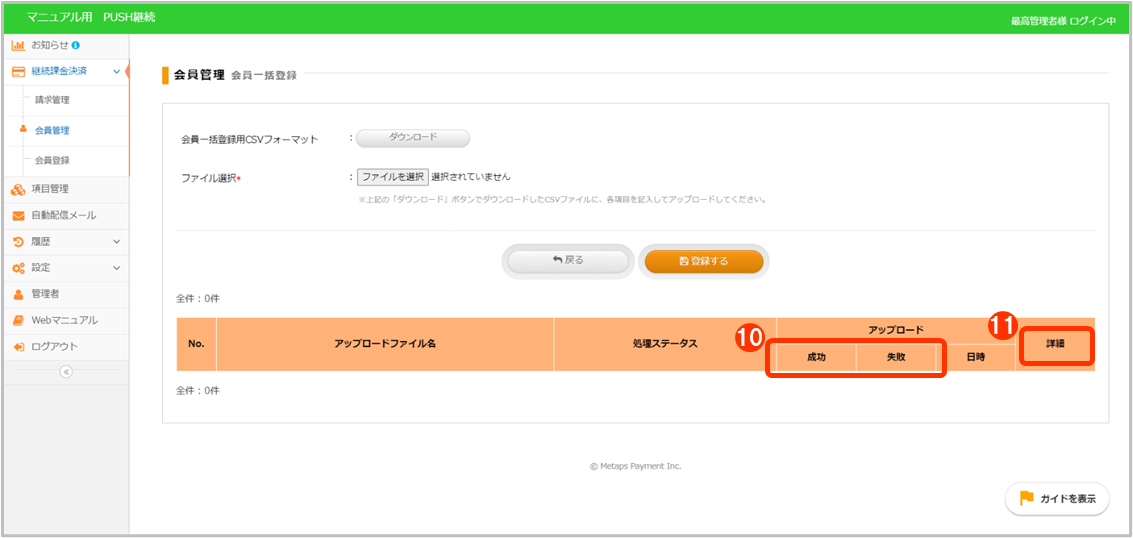Click the Webマニュアル book icon
Viewport: 1133px width, 538px height.
point(18,320)
